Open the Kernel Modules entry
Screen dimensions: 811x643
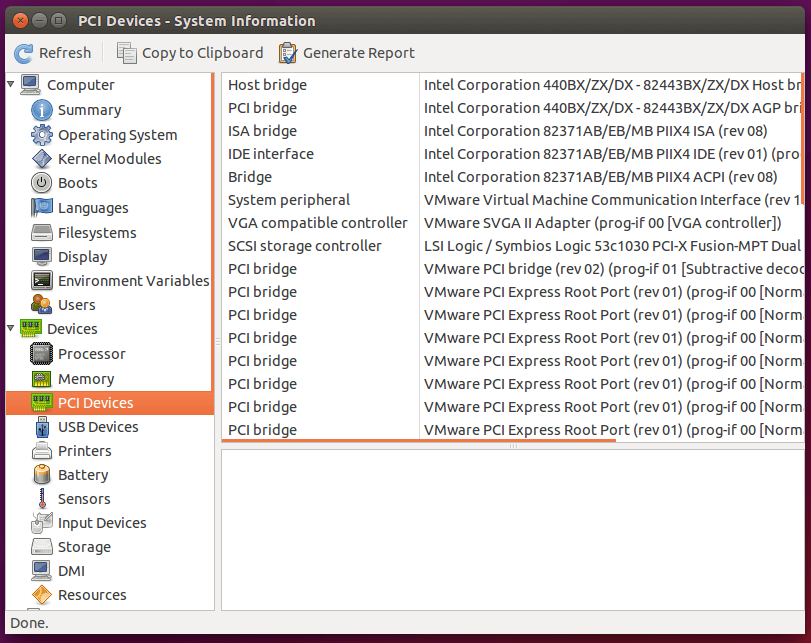pos(110,159)
